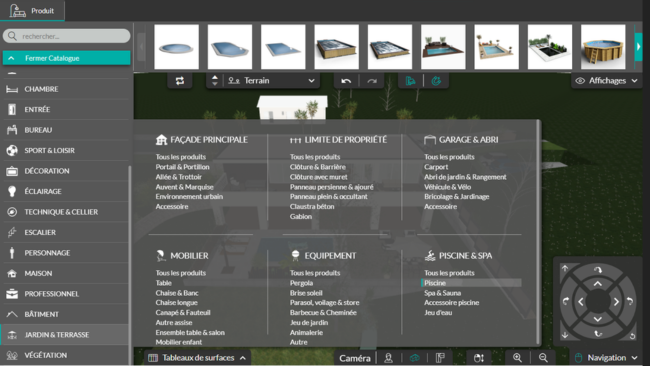The width and height of the screenshot is (650, 366).
Task: Advance the product carousel with right arrow
Action: coord(638,47)
